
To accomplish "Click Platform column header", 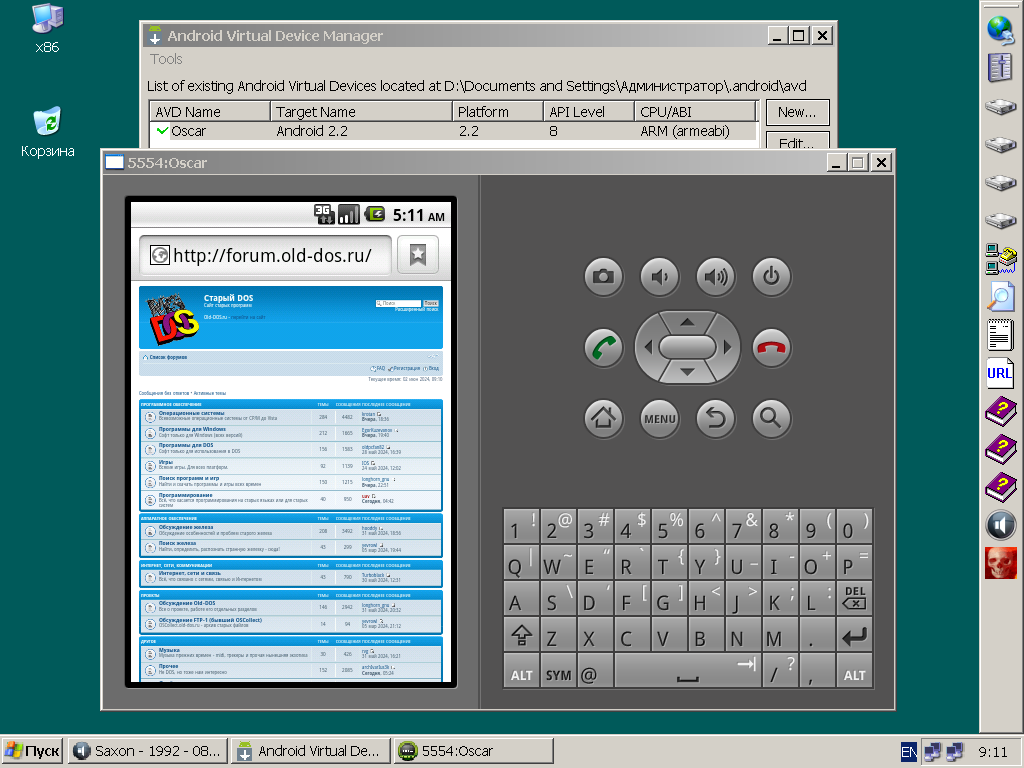I will tap(498, 112).
